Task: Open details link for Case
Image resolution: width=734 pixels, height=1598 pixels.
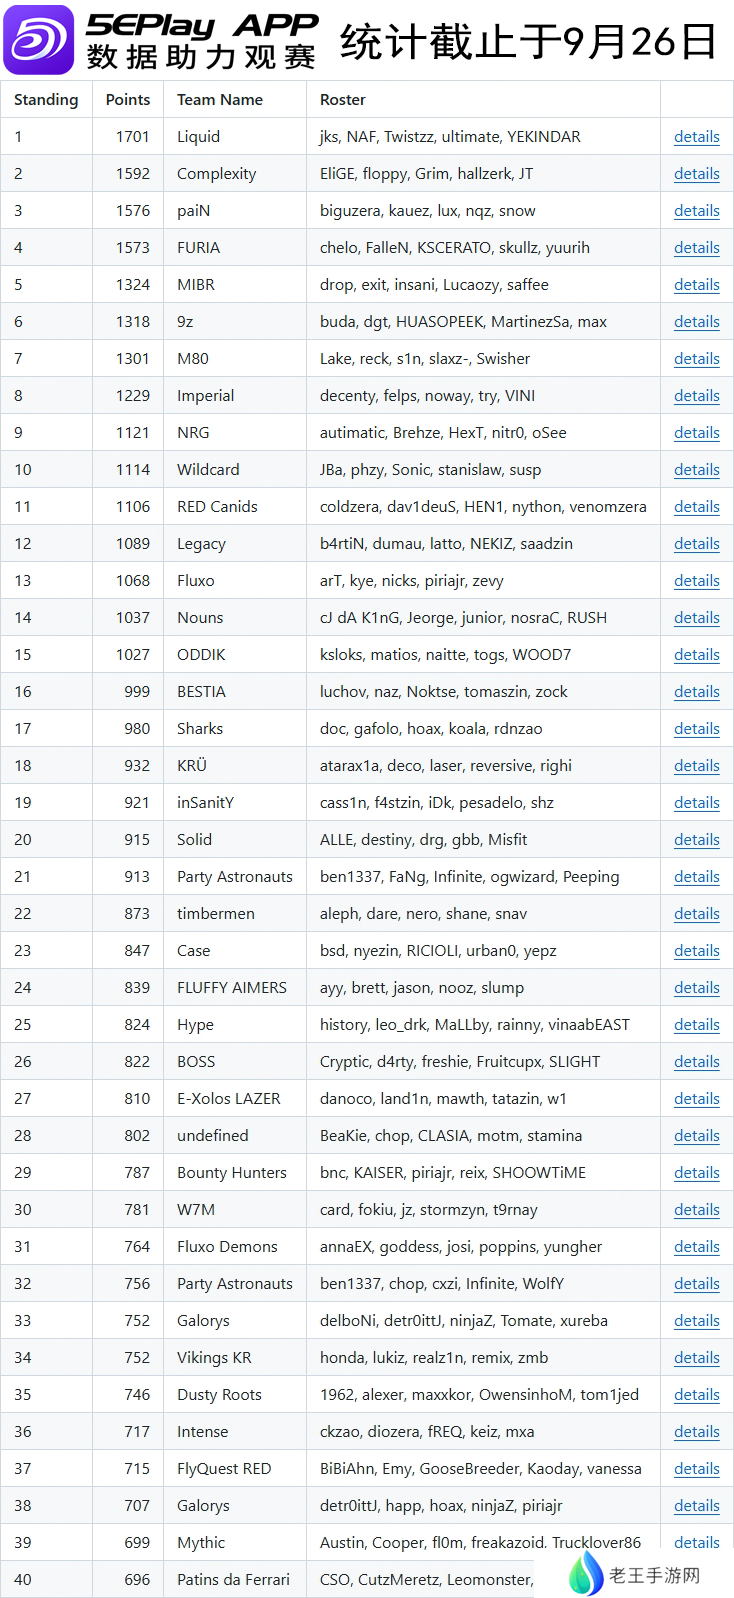Action: tap(697, 951)
